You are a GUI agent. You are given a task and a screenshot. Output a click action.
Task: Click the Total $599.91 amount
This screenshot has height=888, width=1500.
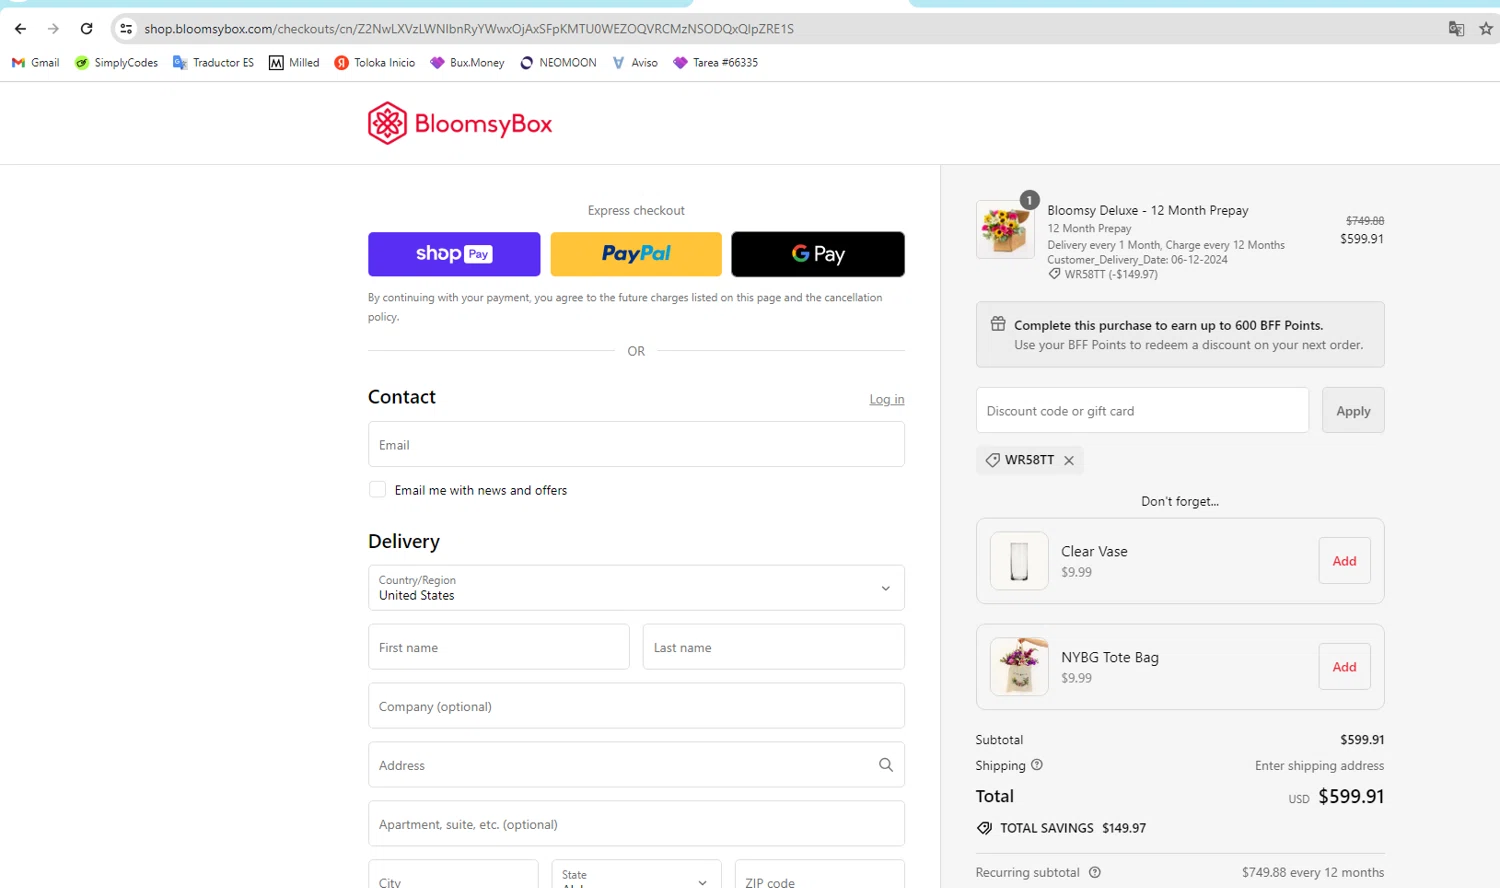tap(1351, 797)
